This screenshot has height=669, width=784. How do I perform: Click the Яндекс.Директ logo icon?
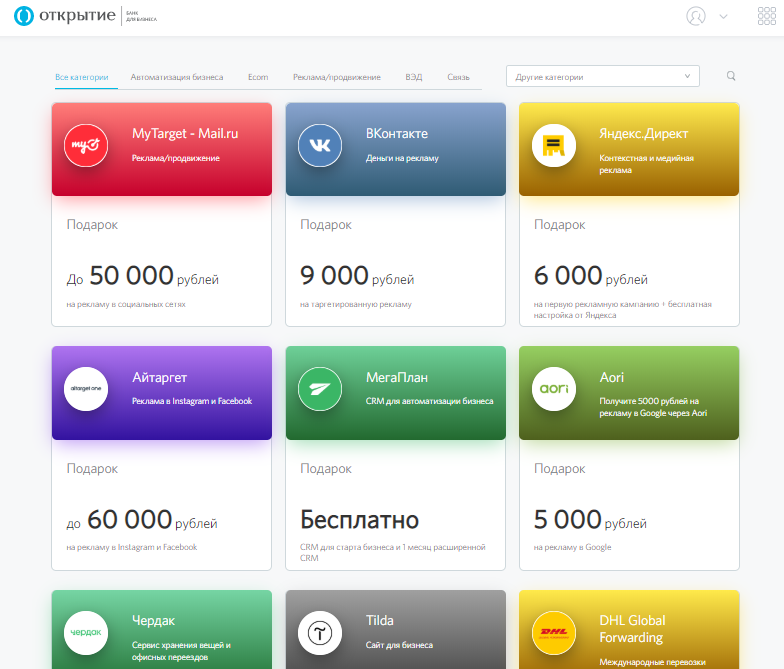554,146
